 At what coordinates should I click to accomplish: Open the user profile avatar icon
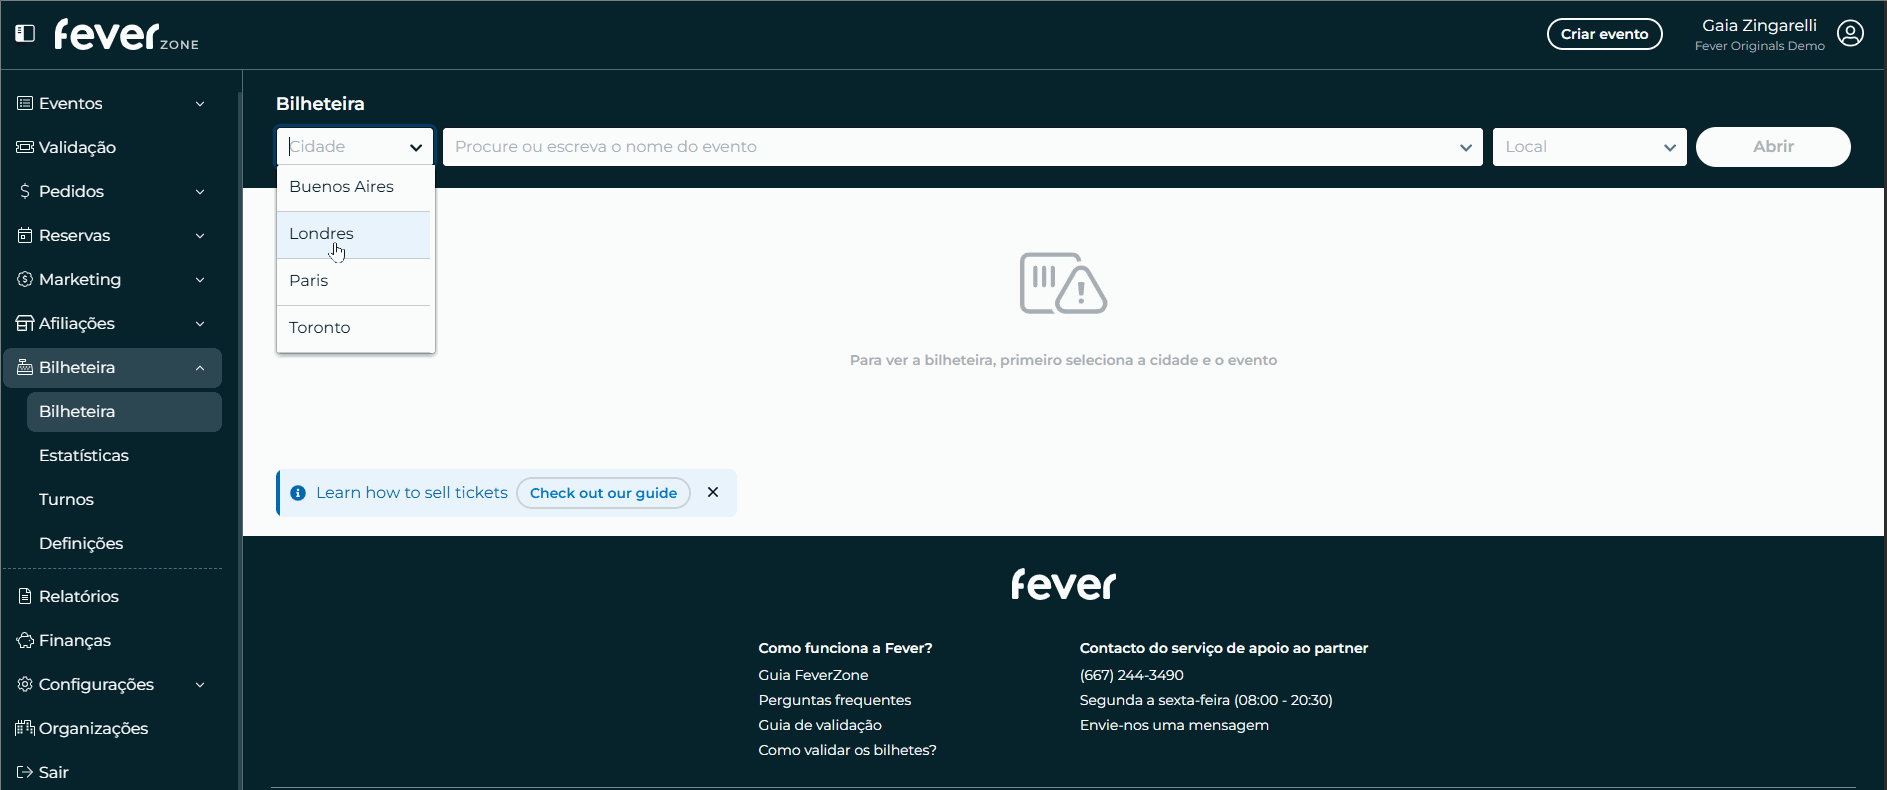click(x=1851, y=34)
